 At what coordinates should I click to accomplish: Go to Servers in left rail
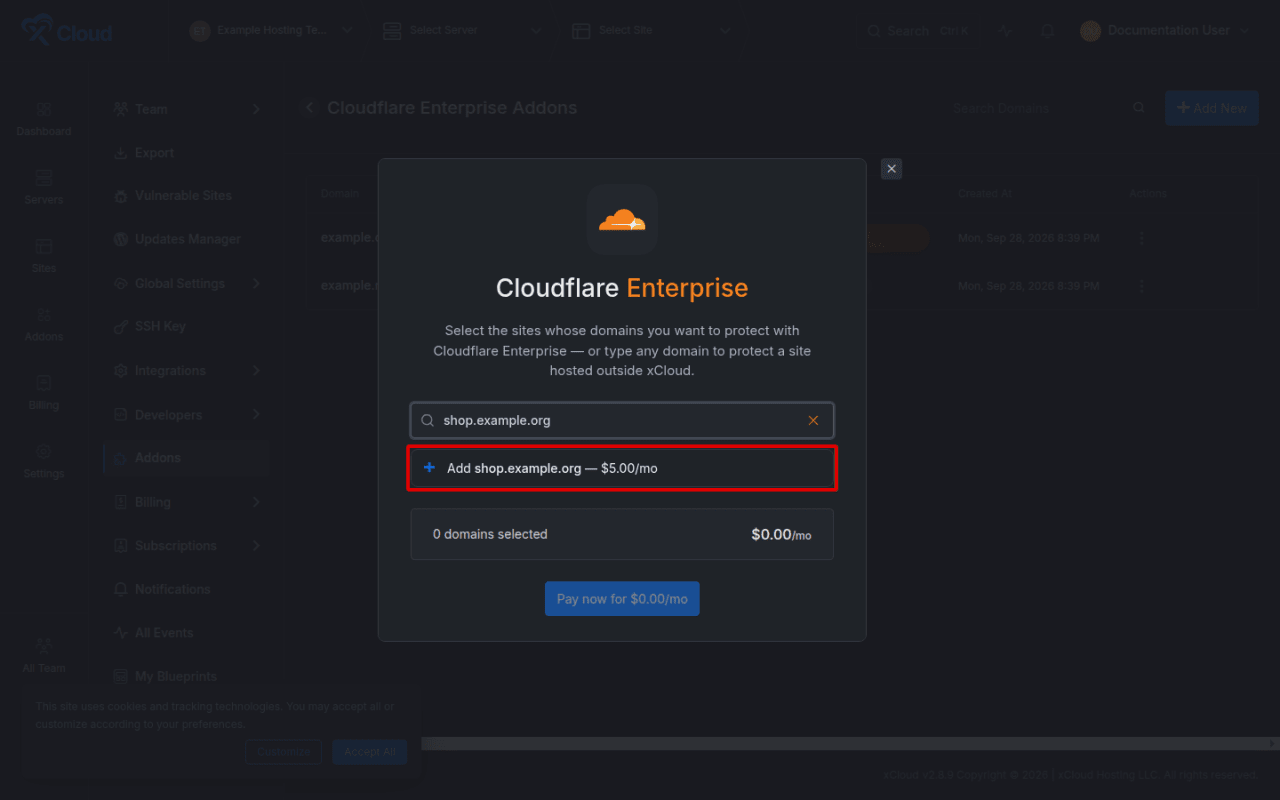tap(44, 187)
